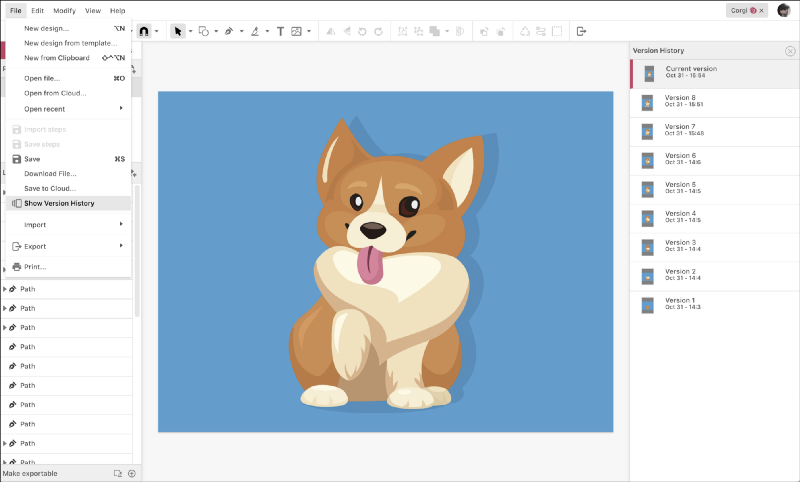This screenshot has width=800, height=482.
Task: Select Version 8 in history list
Action: tap(680, 100)
